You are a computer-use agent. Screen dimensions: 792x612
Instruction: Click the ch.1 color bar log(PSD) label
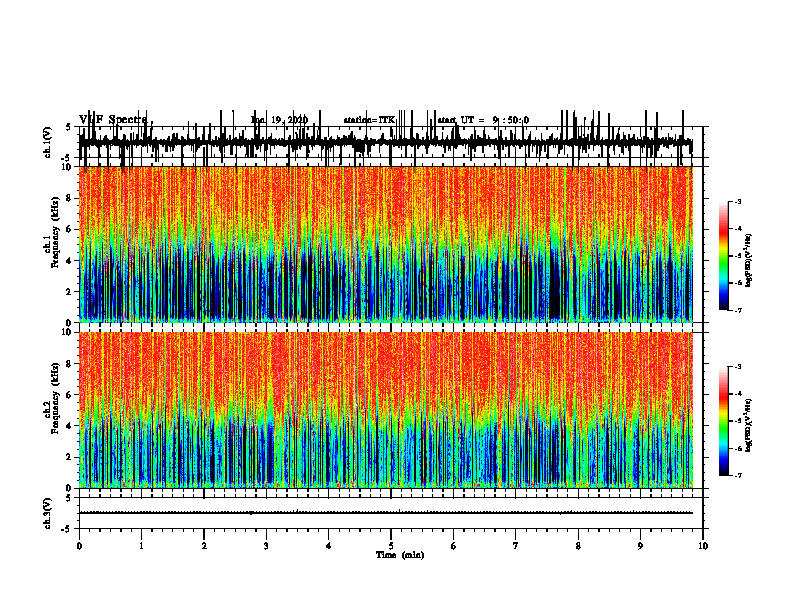click(748, 261)
